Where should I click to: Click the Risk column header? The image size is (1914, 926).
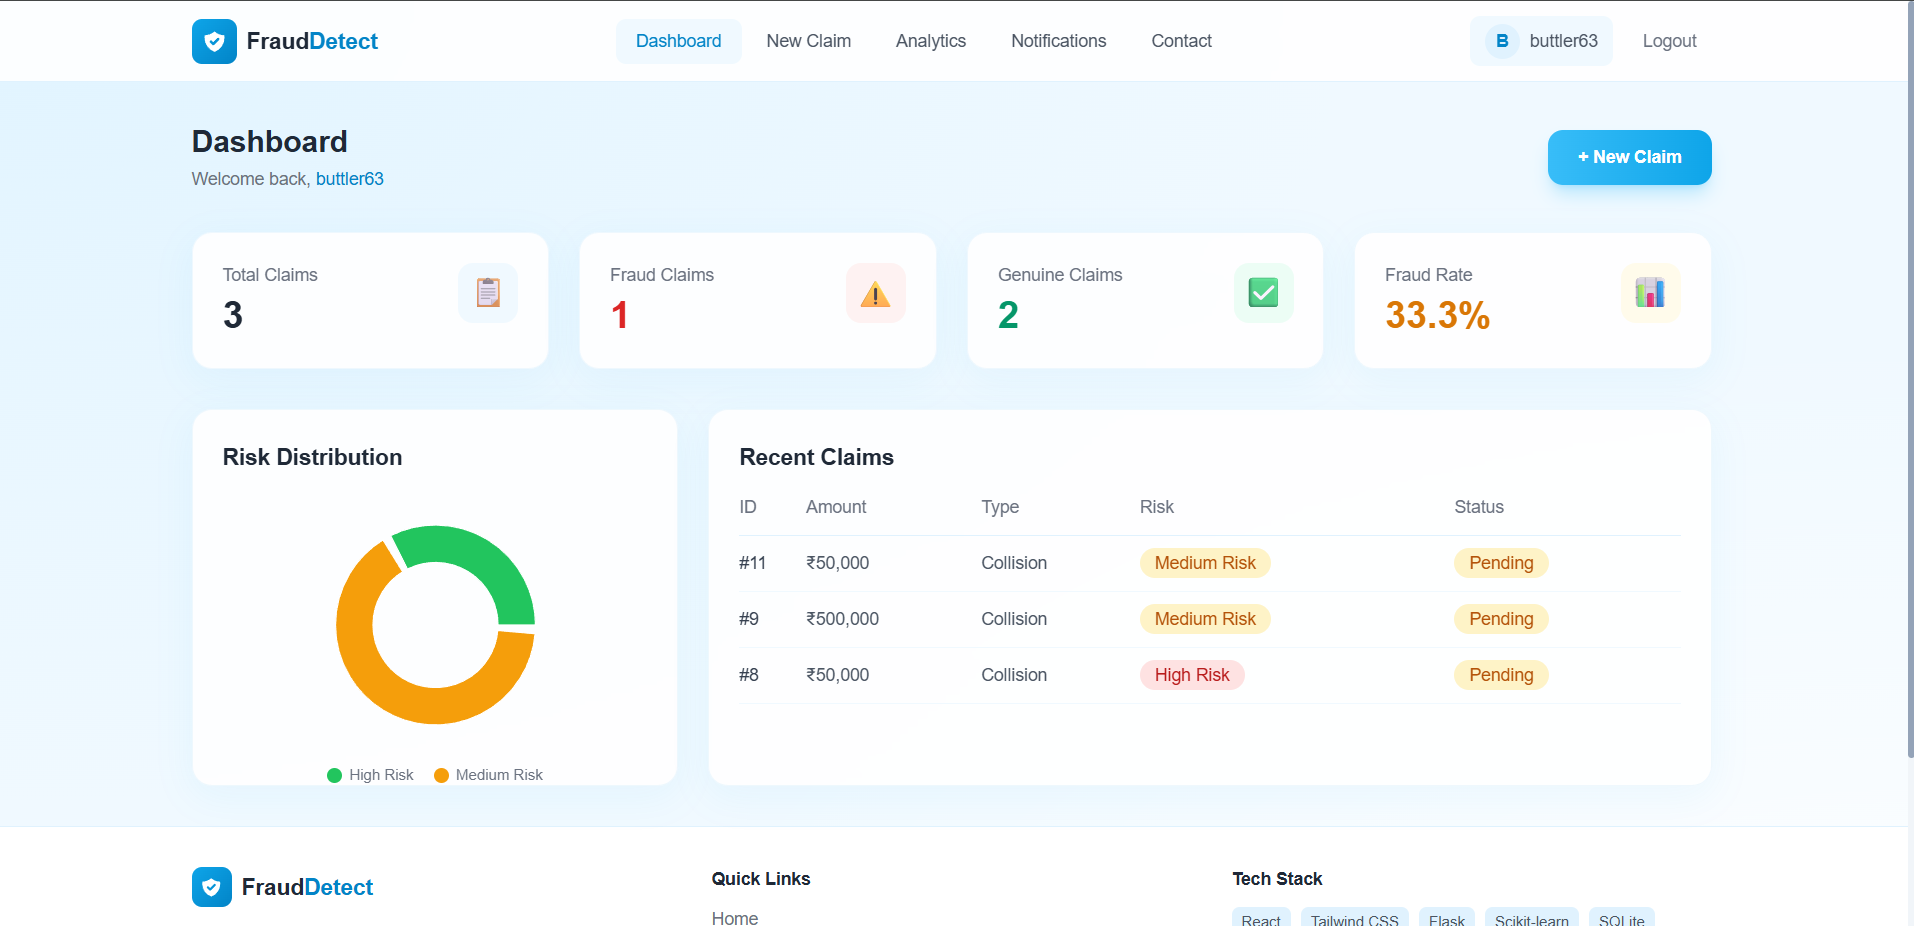pos(1157,507)
